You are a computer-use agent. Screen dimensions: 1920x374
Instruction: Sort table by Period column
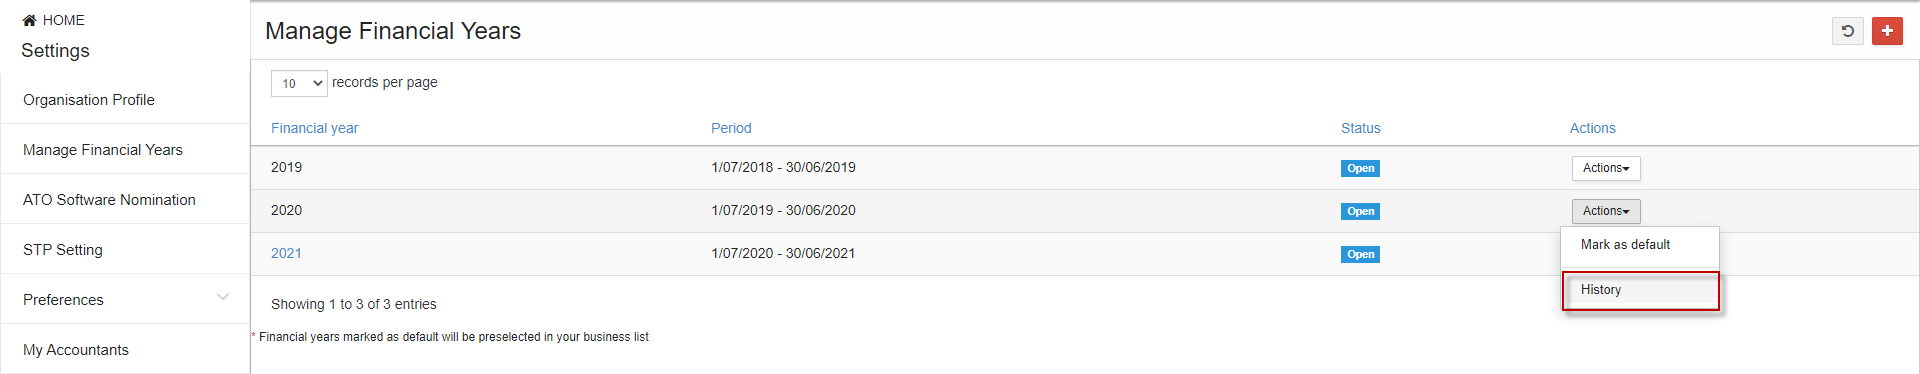[731, 128]
